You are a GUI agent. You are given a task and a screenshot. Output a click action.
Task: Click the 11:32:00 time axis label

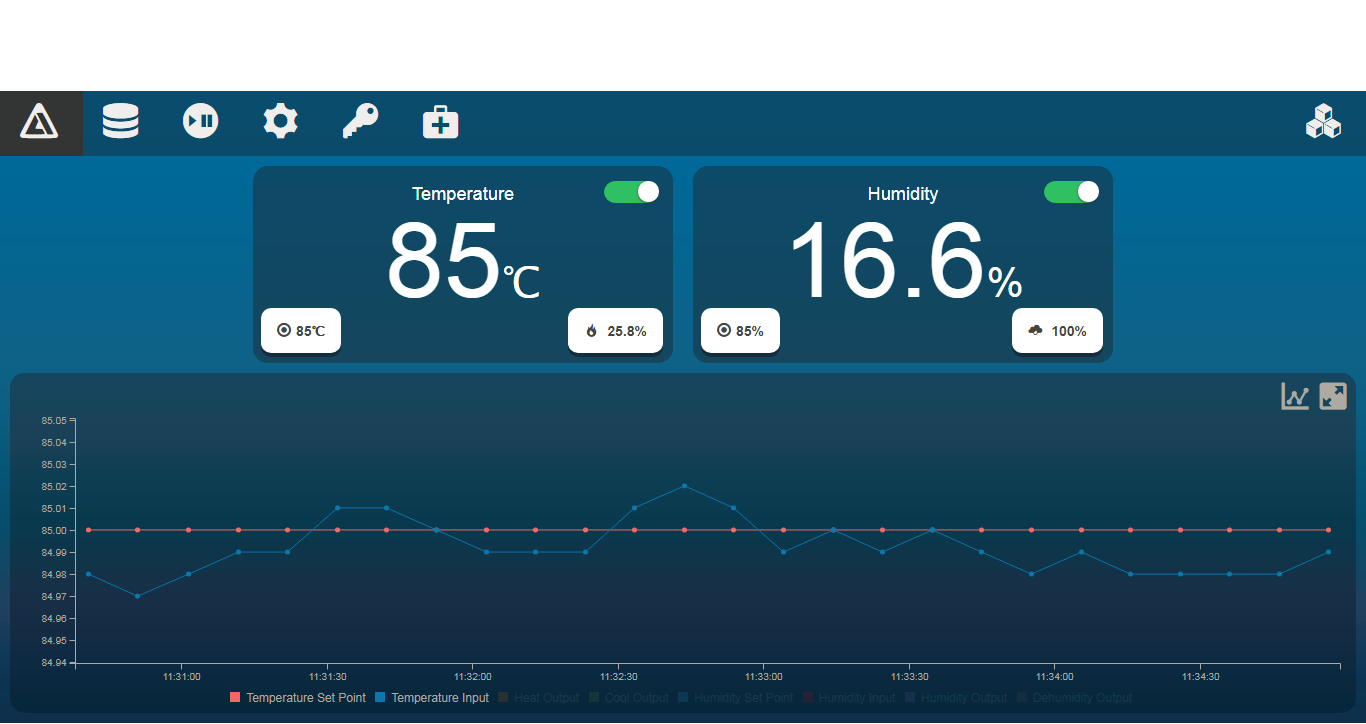pos(473,677)
